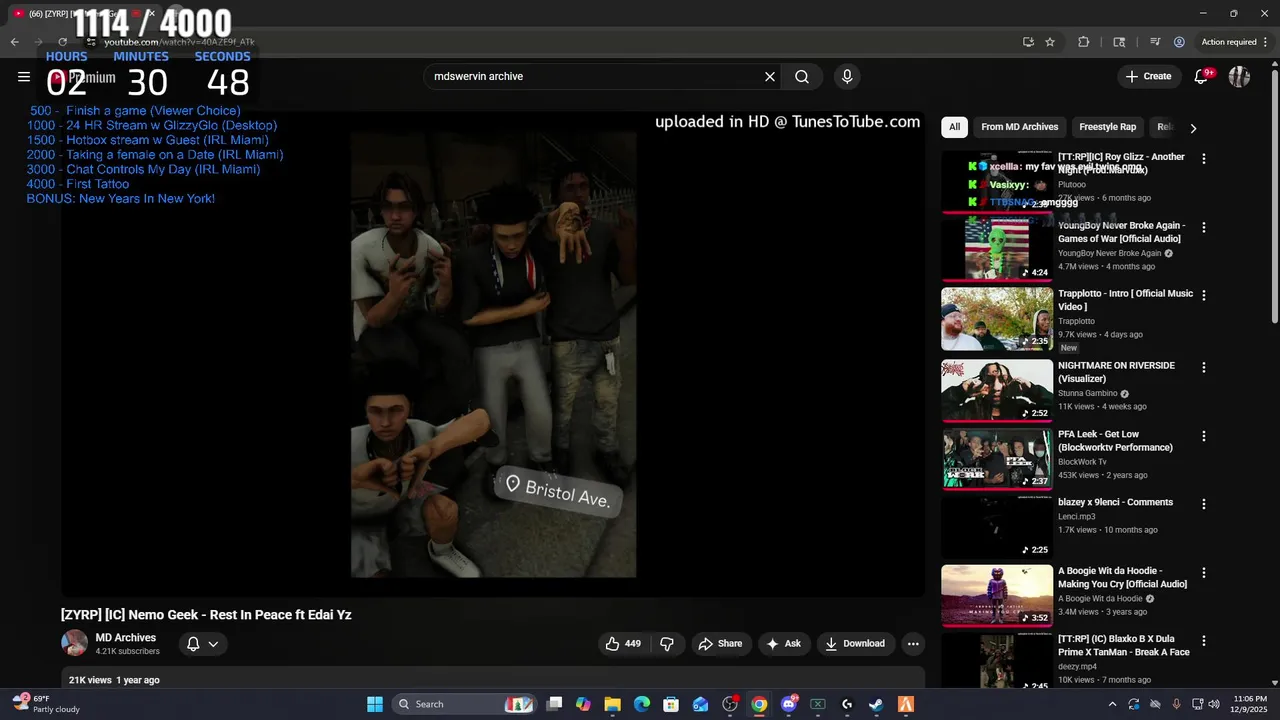Share this video
Image resolution: width=1280 pixels, height=720 pixels.
(x=720, y=644)
